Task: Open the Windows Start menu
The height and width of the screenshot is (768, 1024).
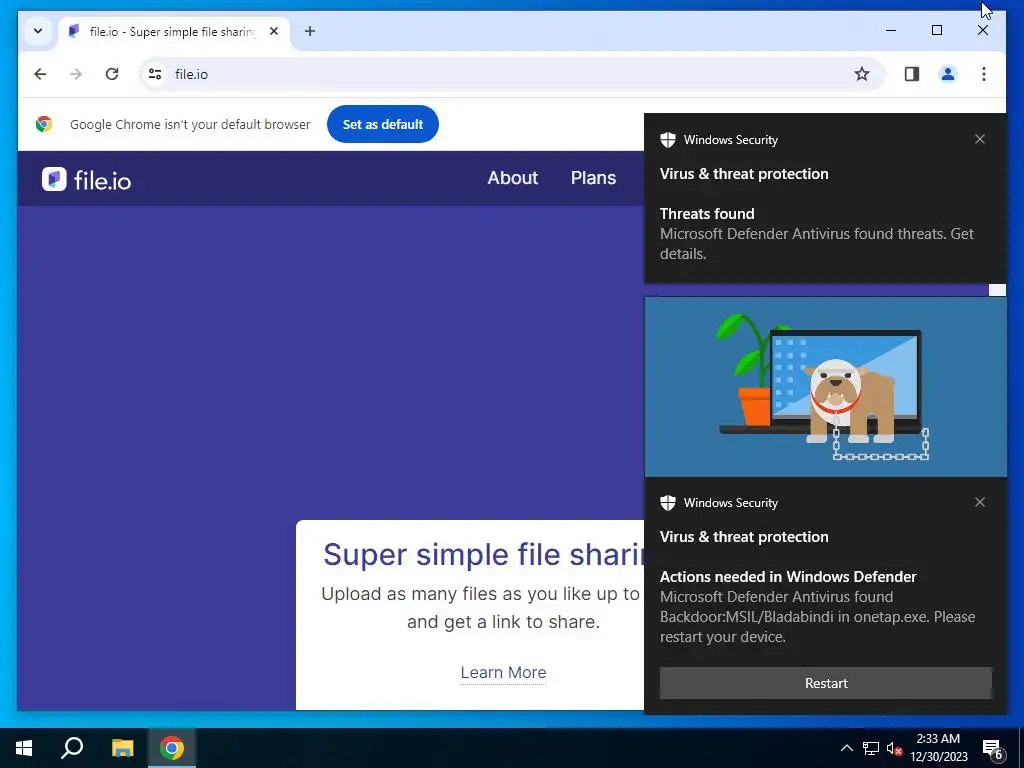Action: click(24, 748)
